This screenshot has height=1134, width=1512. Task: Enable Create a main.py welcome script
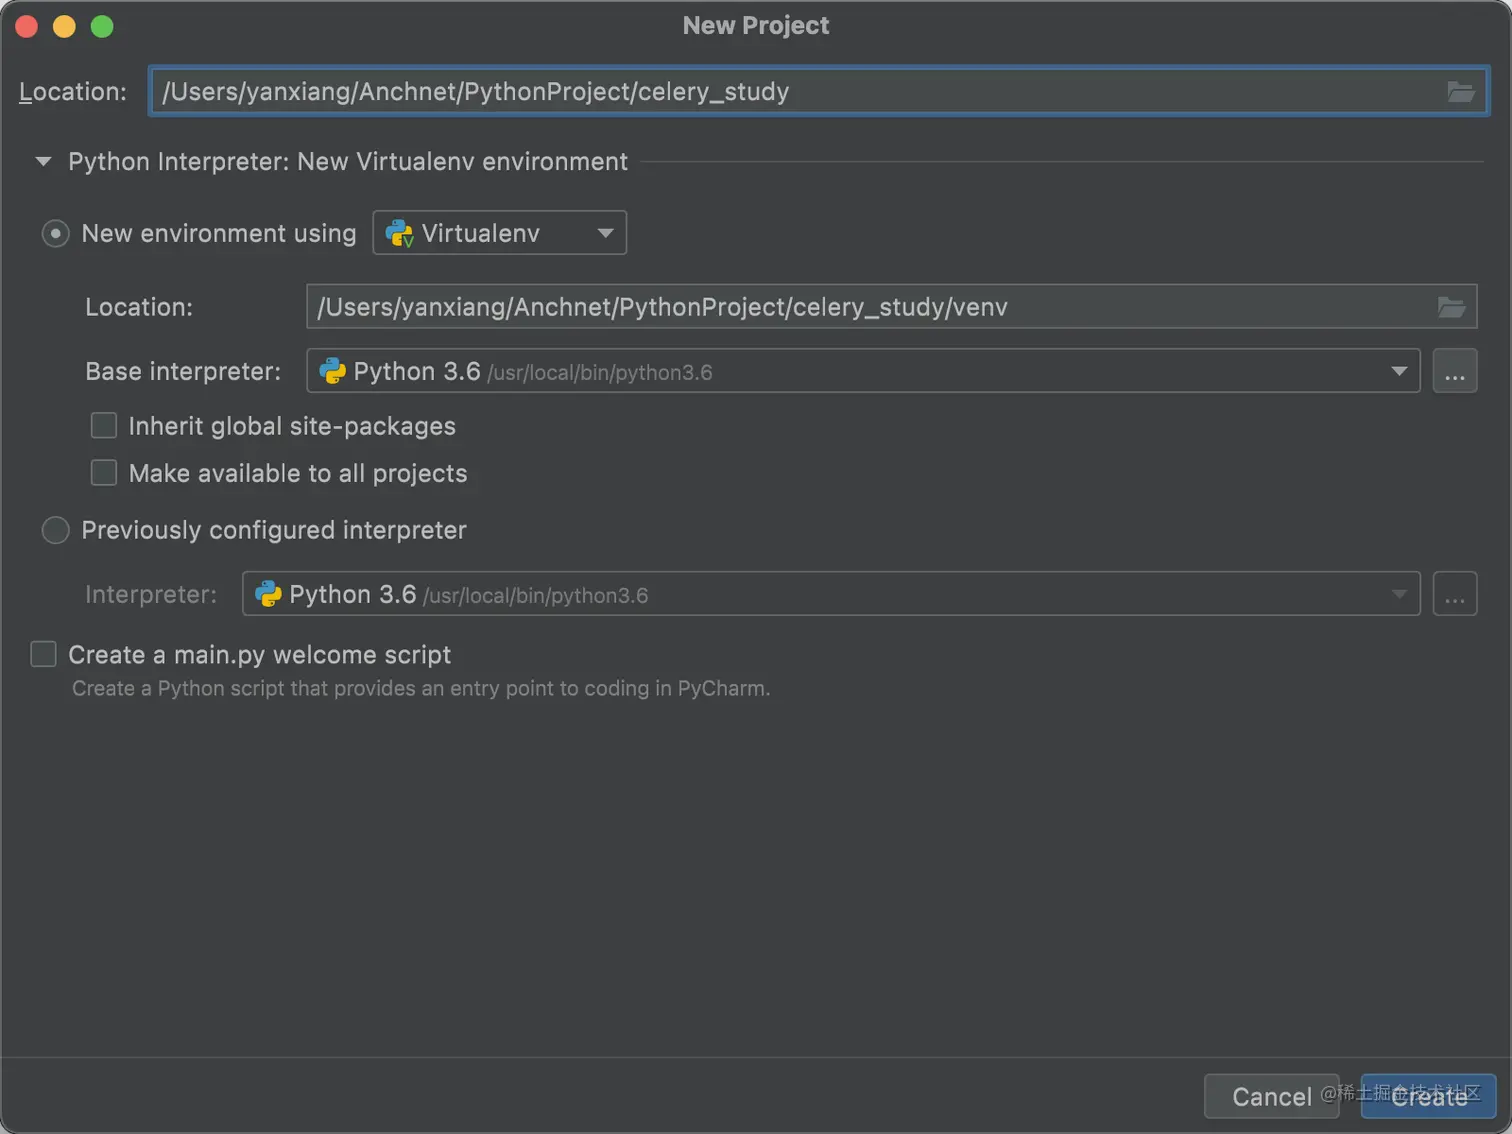click(44, 655)
